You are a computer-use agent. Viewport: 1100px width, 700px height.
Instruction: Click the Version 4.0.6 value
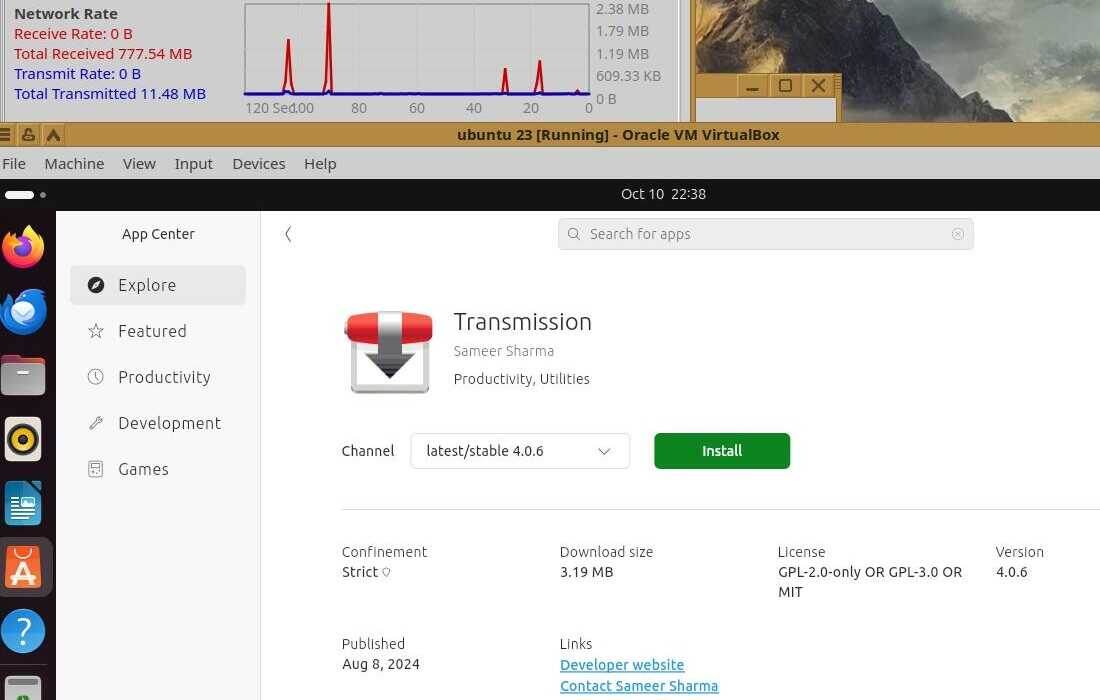click(1012, 572)
